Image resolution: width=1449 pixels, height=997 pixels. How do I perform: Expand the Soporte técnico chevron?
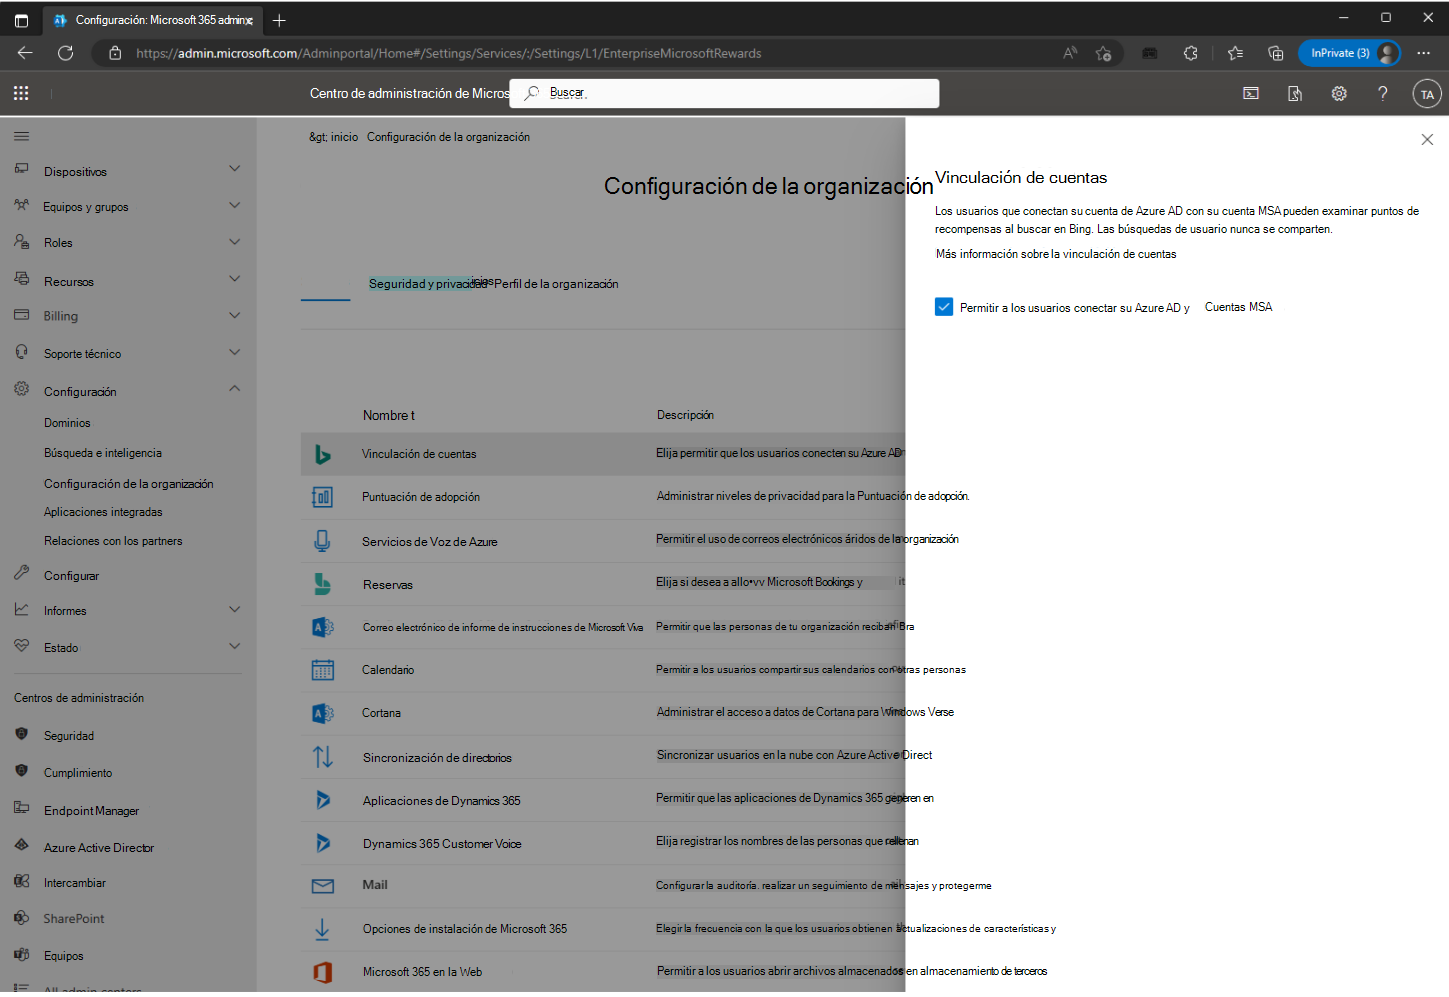coord(234,351)
